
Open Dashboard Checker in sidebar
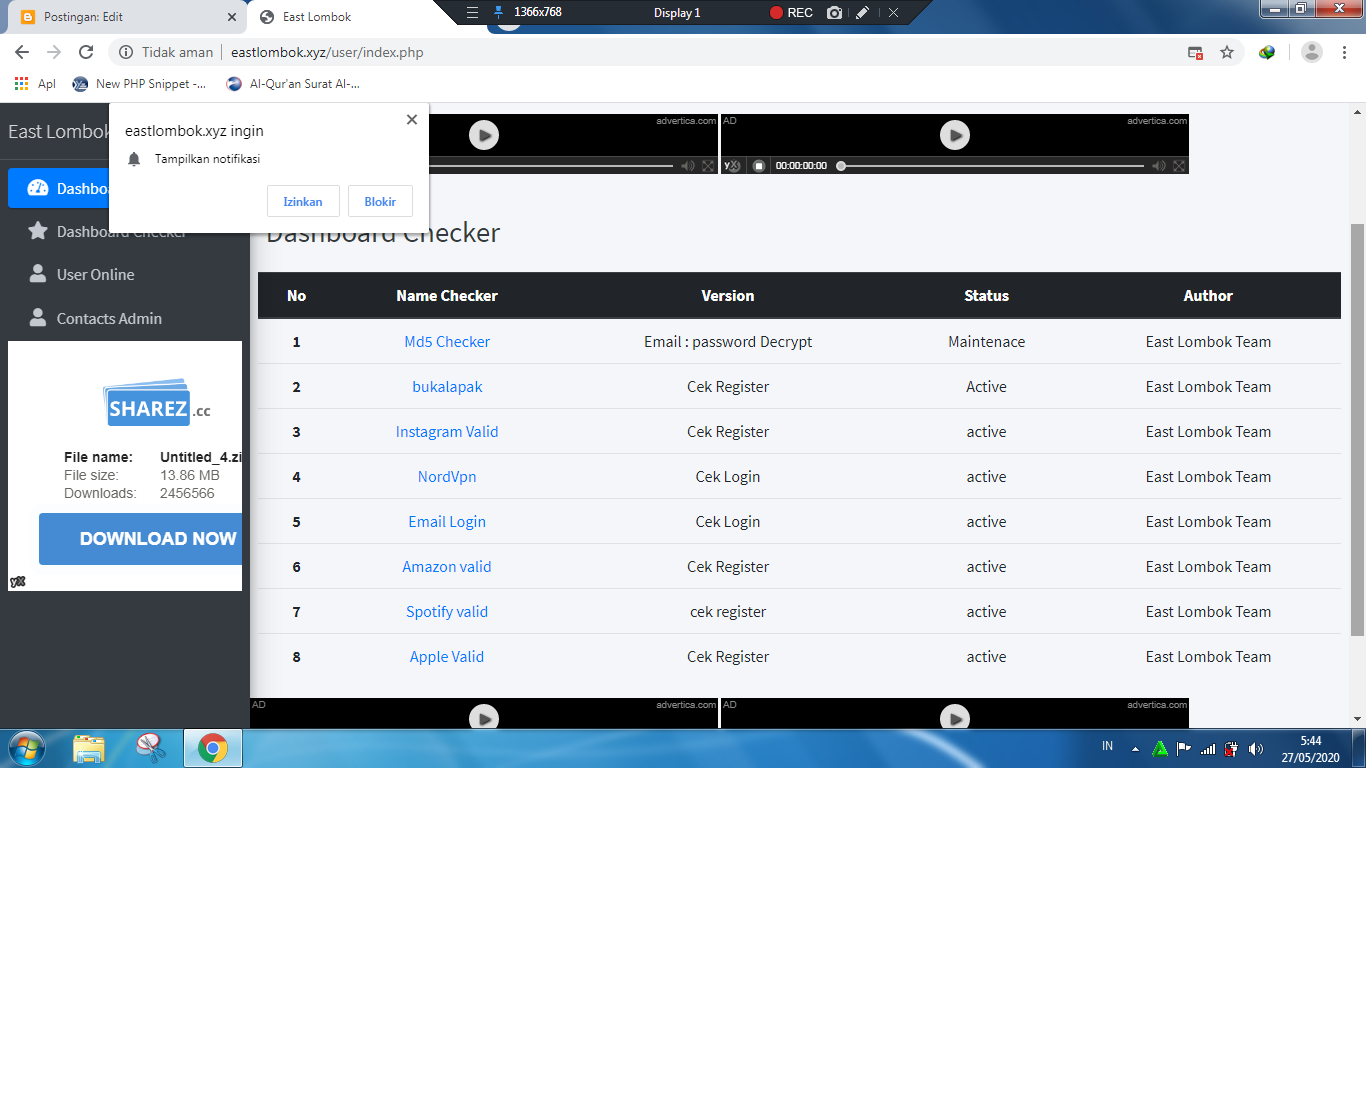(x=122, y=231)
